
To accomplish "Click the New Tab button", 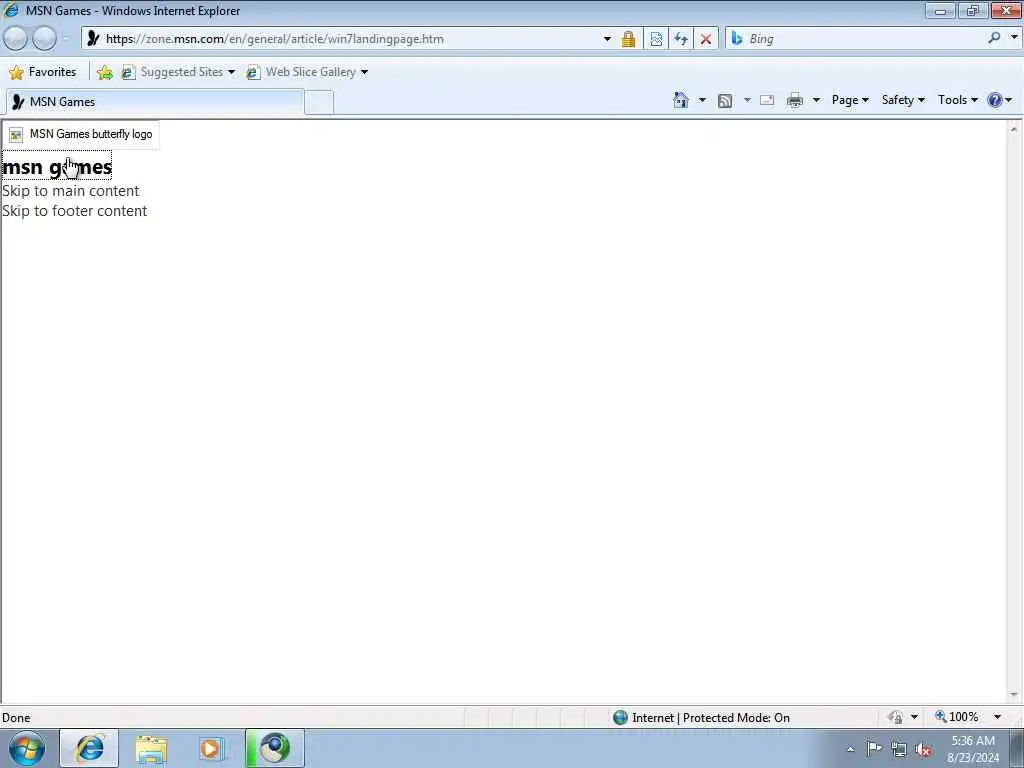I will tap(319, 103).
